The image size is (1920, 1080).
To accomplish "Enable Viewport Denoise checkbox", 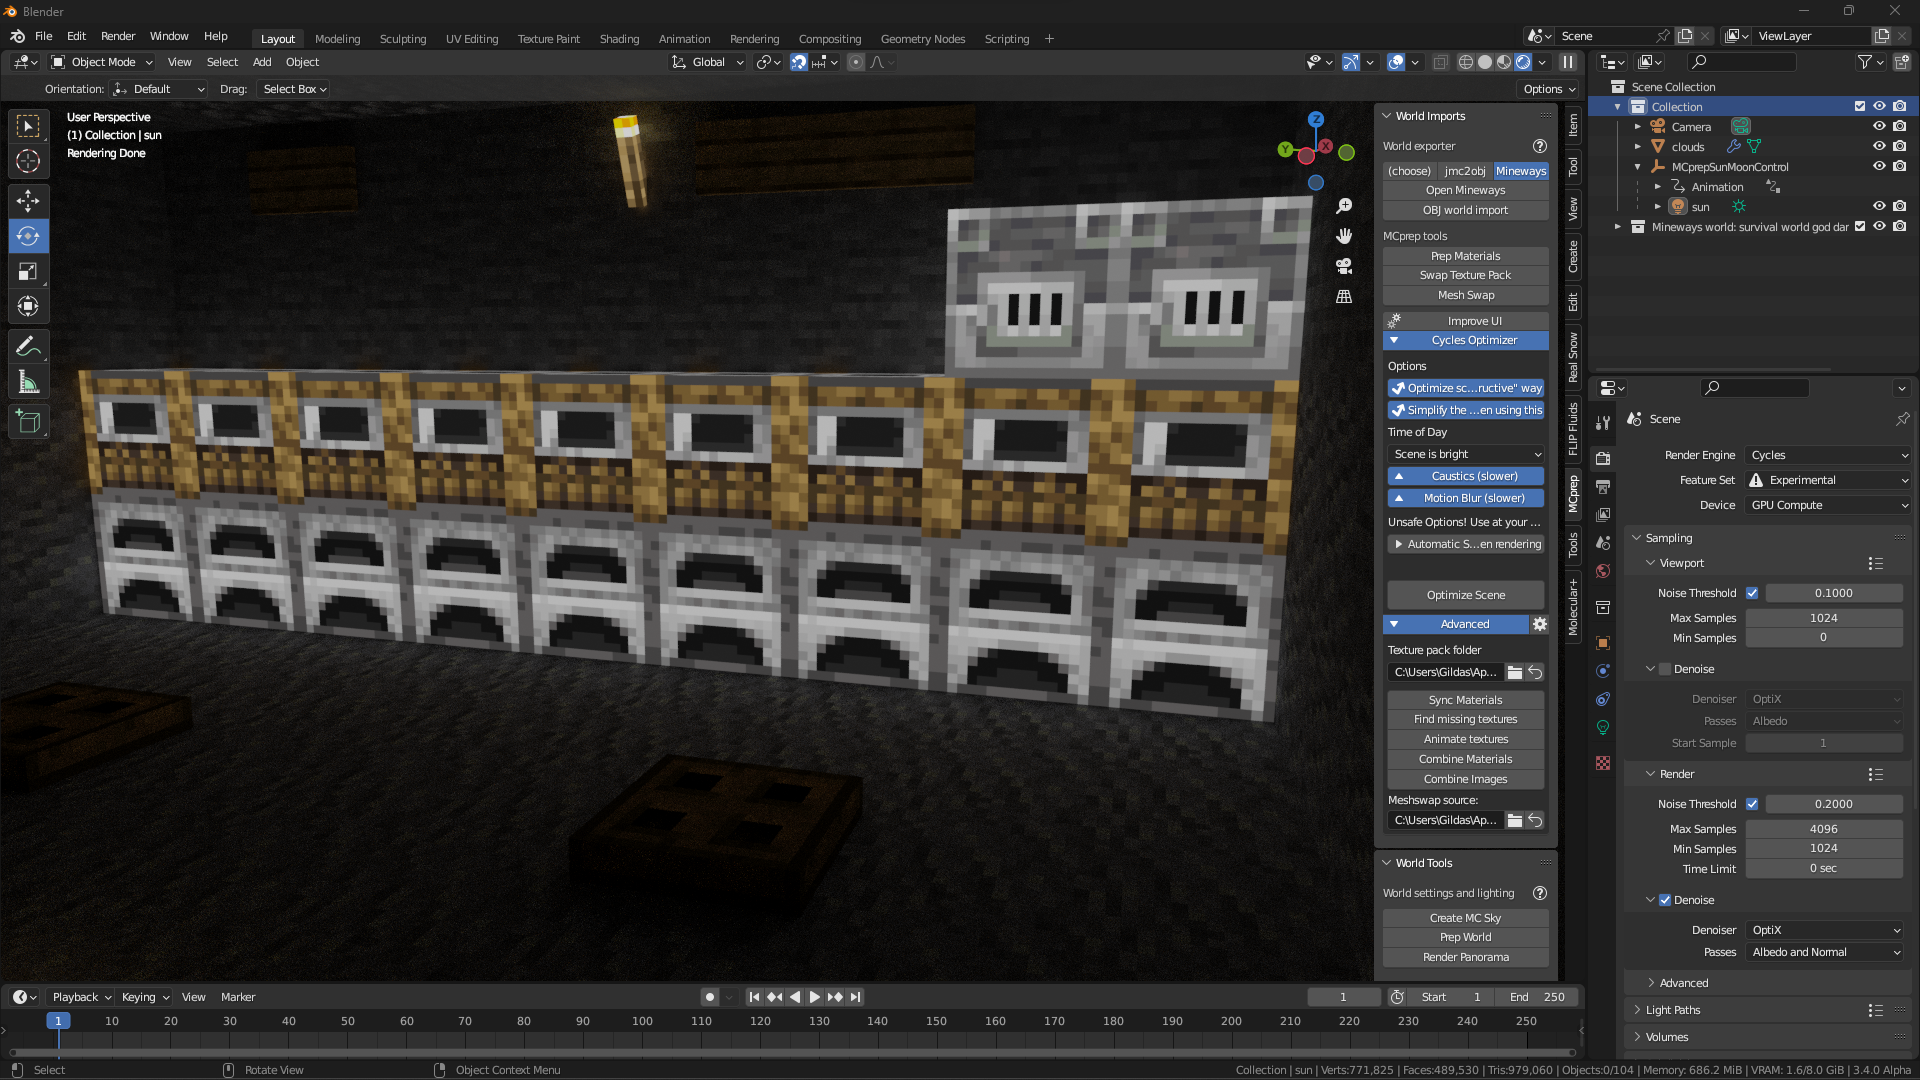I will [1665, 669].
